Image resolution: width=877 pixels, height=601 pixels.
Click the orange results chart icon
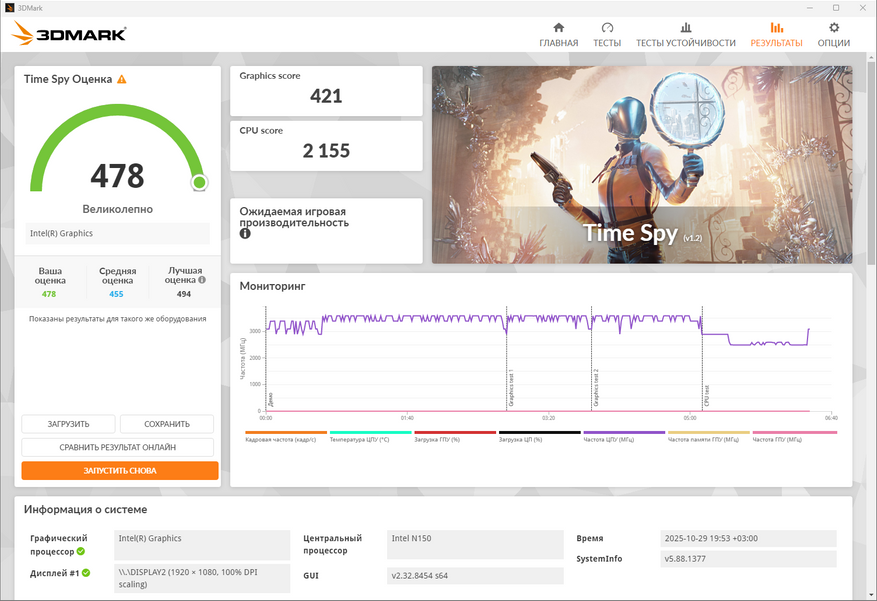tap(776, 27)
